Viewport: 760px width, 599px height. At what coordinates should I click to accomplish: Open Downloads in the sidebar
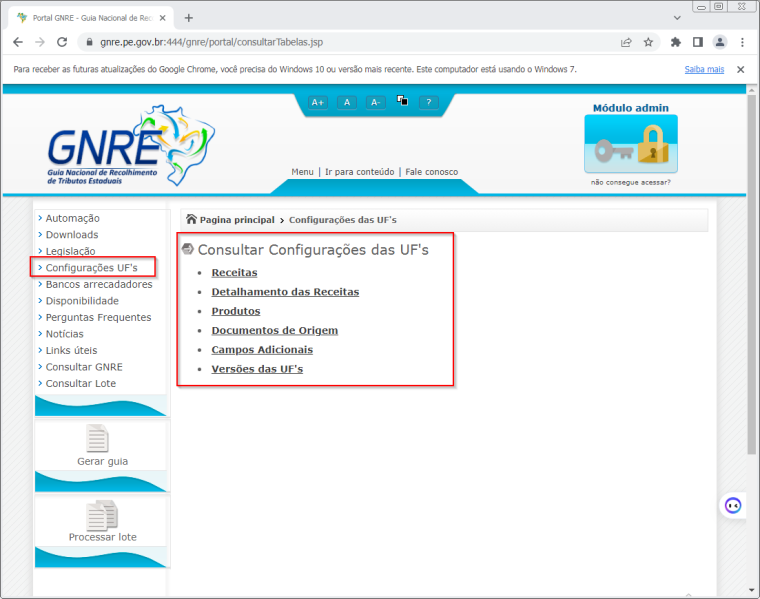(72, 235)
